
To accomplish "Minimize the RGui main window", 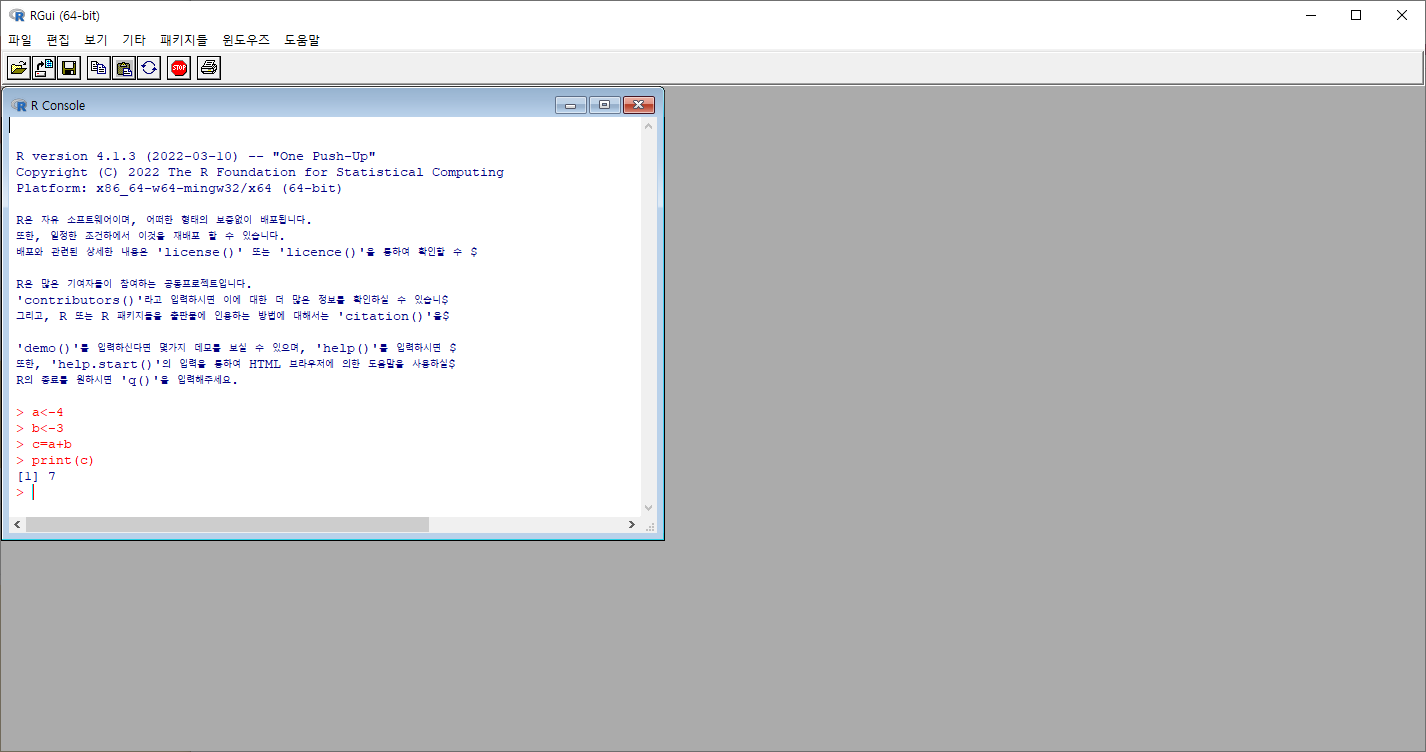I will pos(1310,15).
